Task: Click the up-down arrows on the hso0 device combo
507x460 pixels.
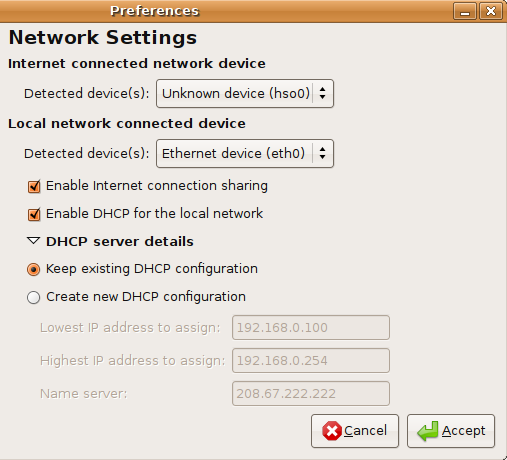Action: pyautogui.click(x=322, y=93)
